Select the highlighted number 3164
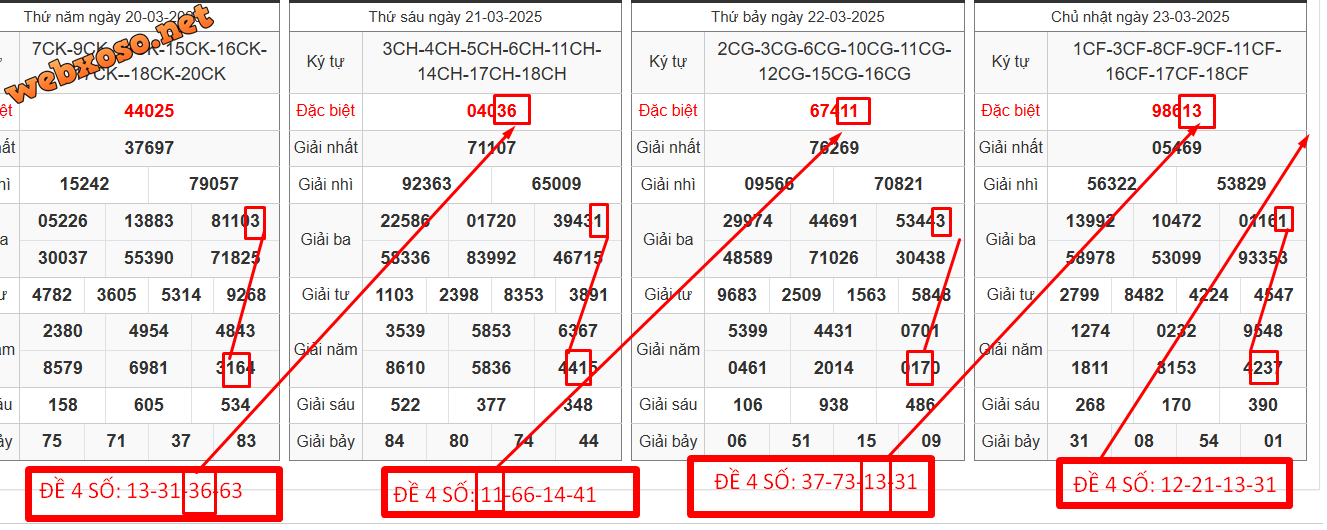This screenshot has height=530, width=1327. pyautogui.click(x=236, y=368)
